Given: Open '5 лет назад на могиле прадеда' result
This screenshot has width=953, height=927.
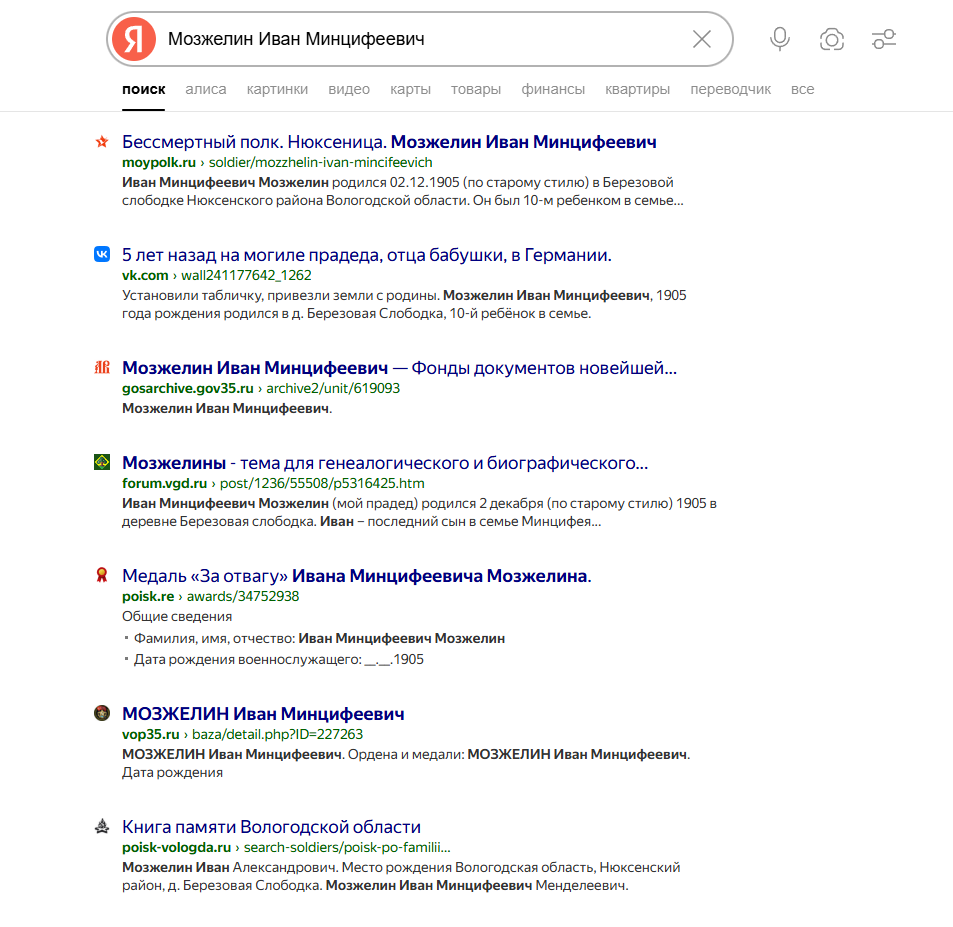Looking at the screenshot, I should (366, 255).
